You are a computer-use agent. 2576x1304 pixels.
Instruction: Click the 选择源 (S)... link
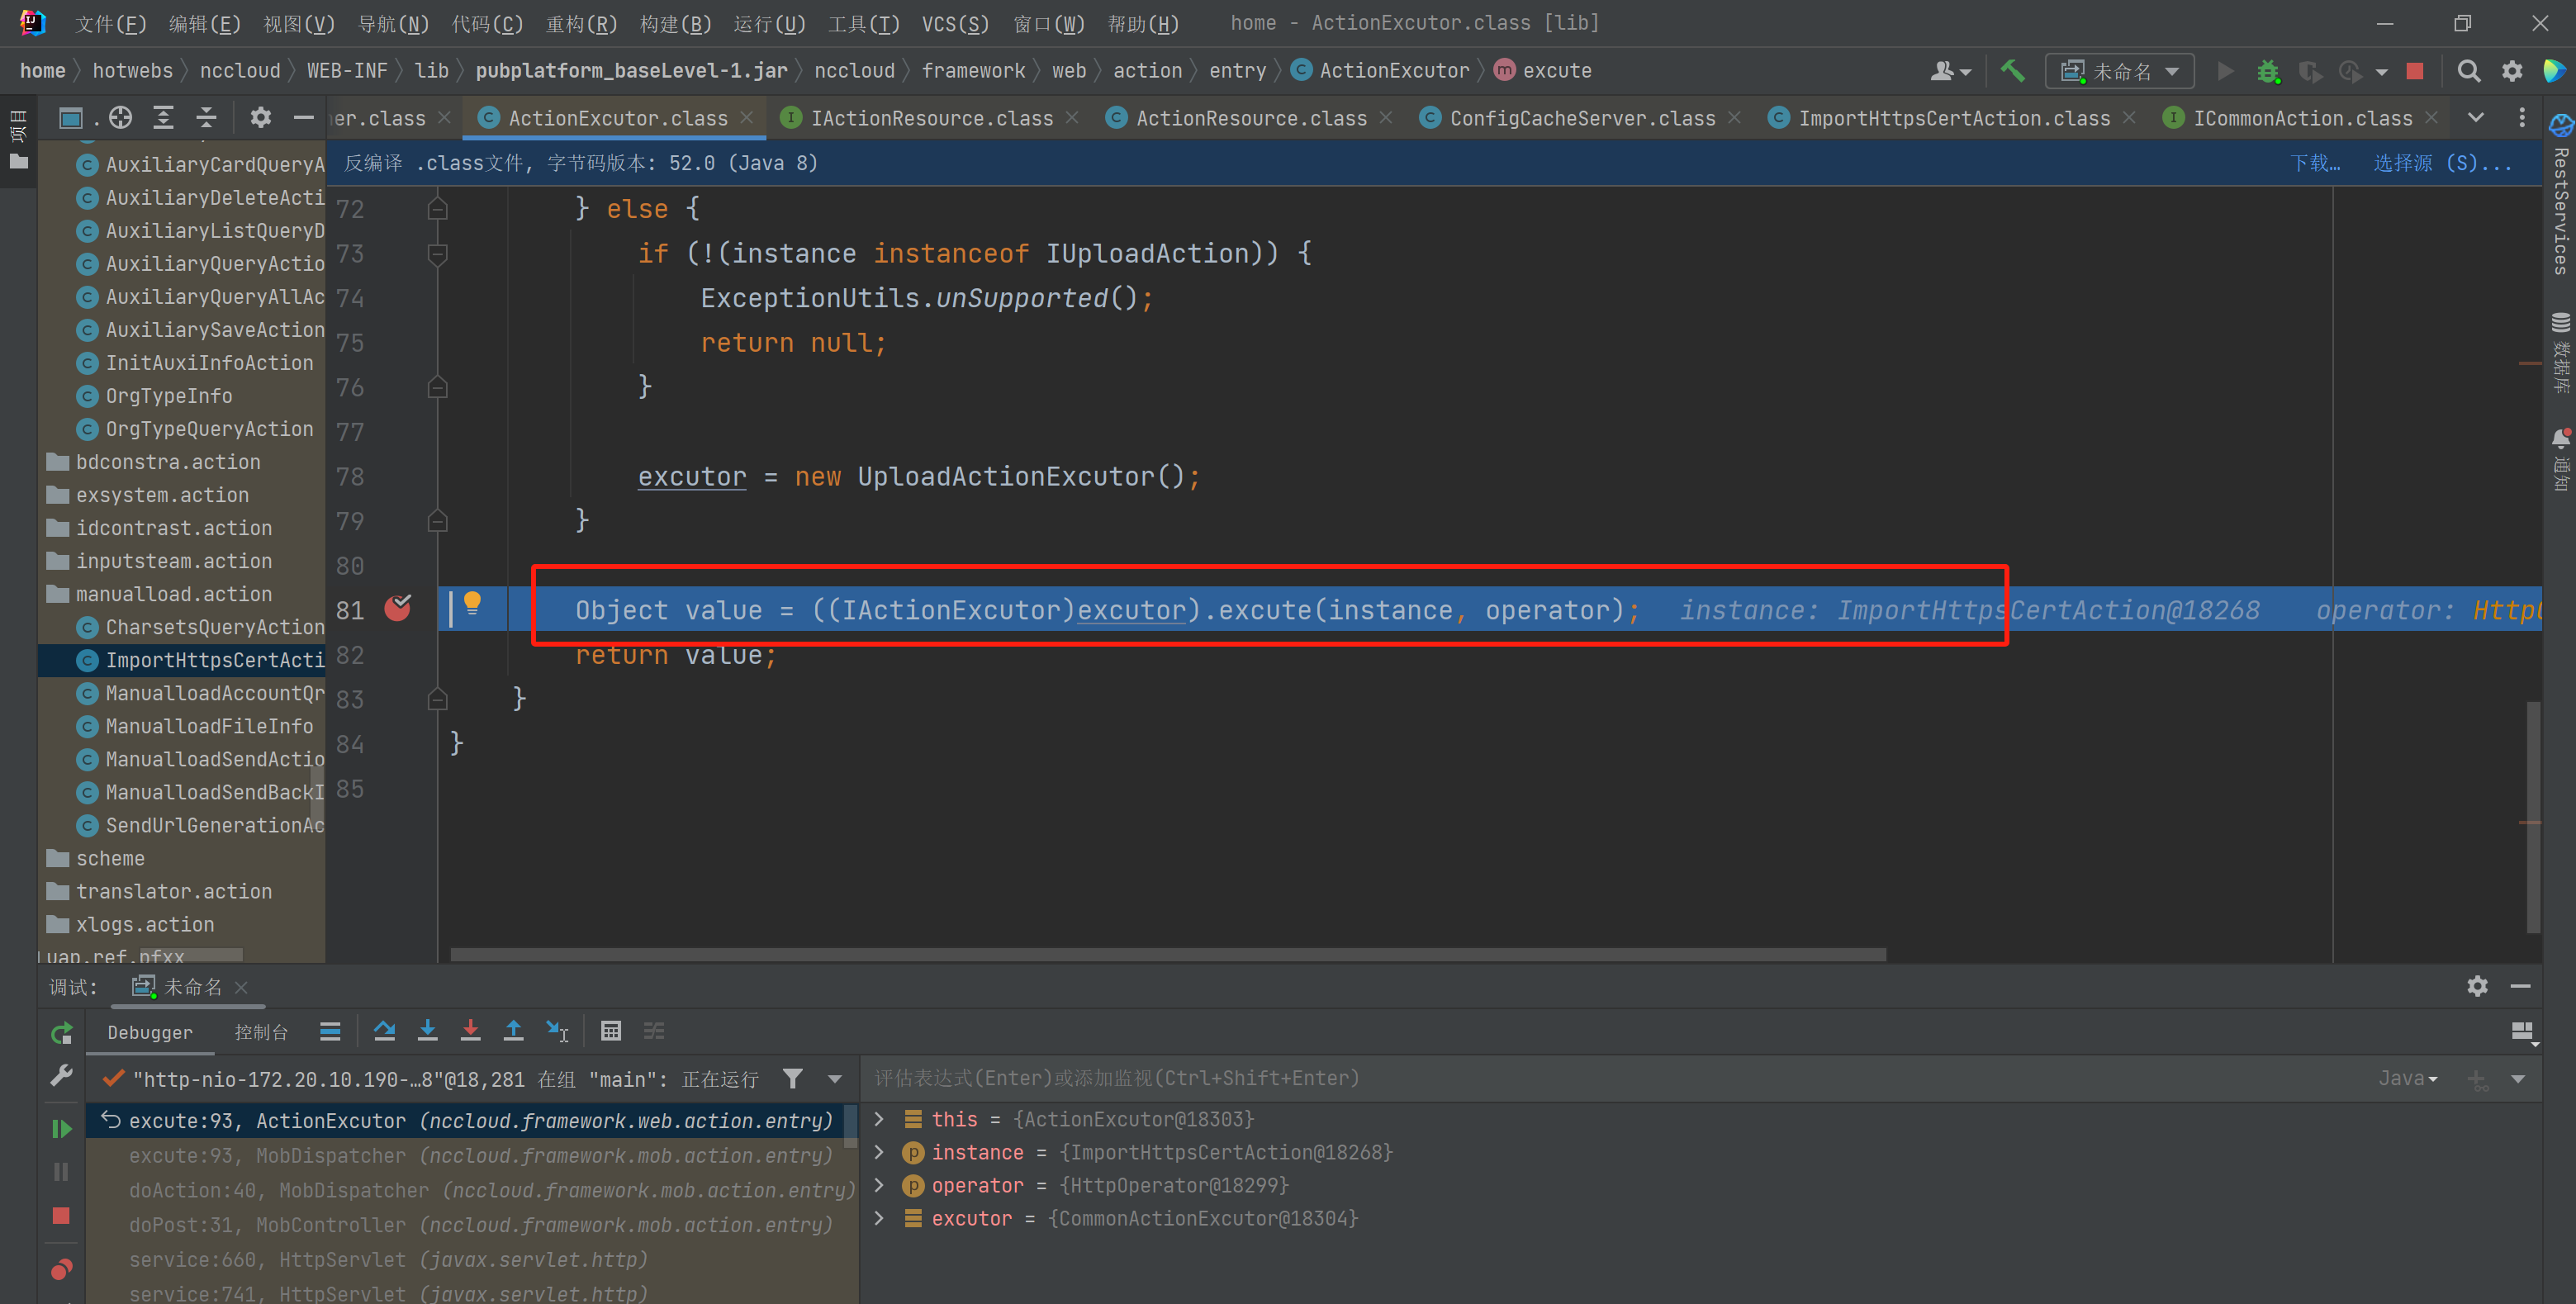2441,163
